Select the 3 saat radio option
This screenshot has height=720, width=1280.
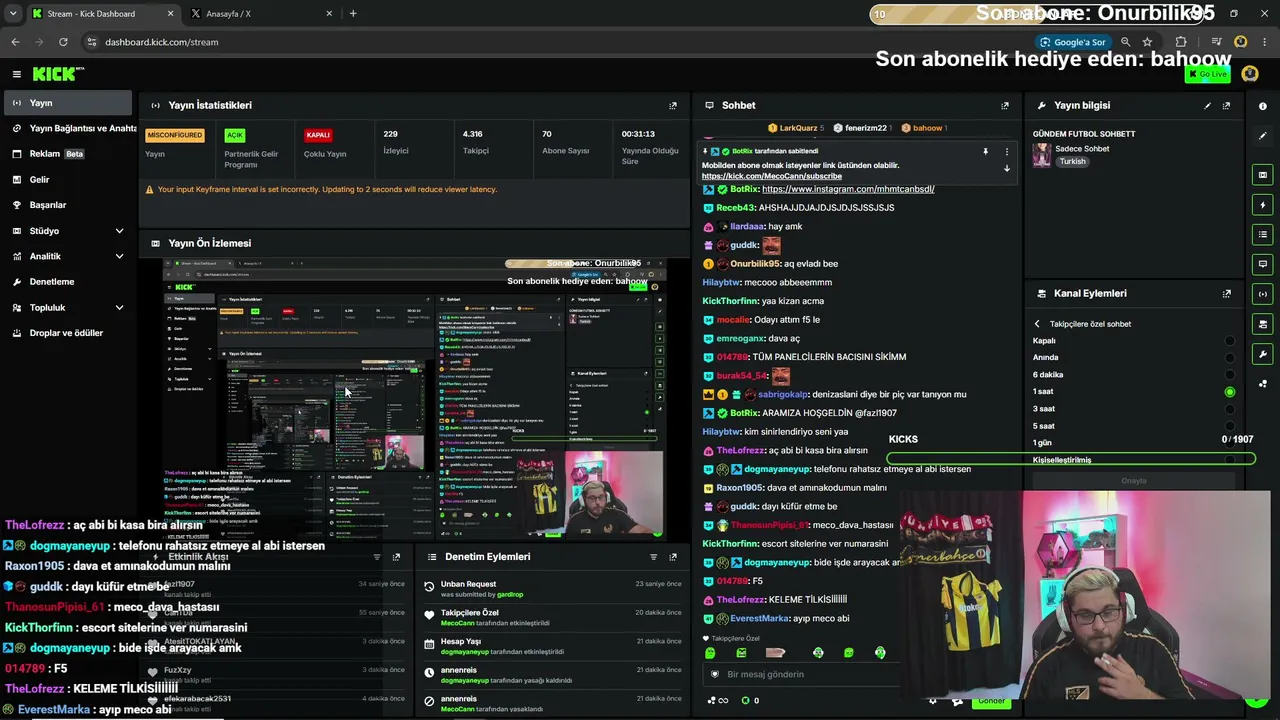1230,409
